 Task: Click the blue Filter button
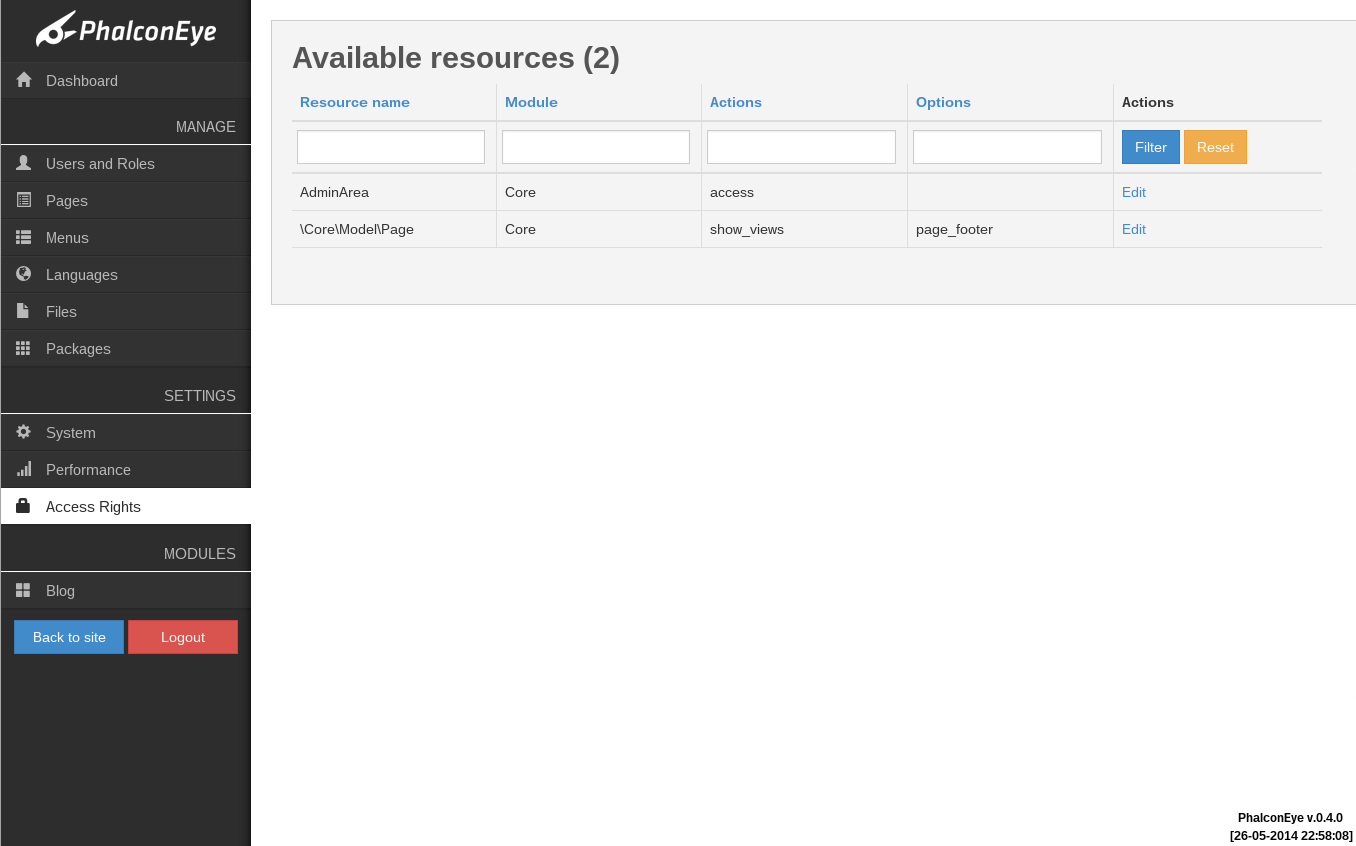pos(1151,147)
